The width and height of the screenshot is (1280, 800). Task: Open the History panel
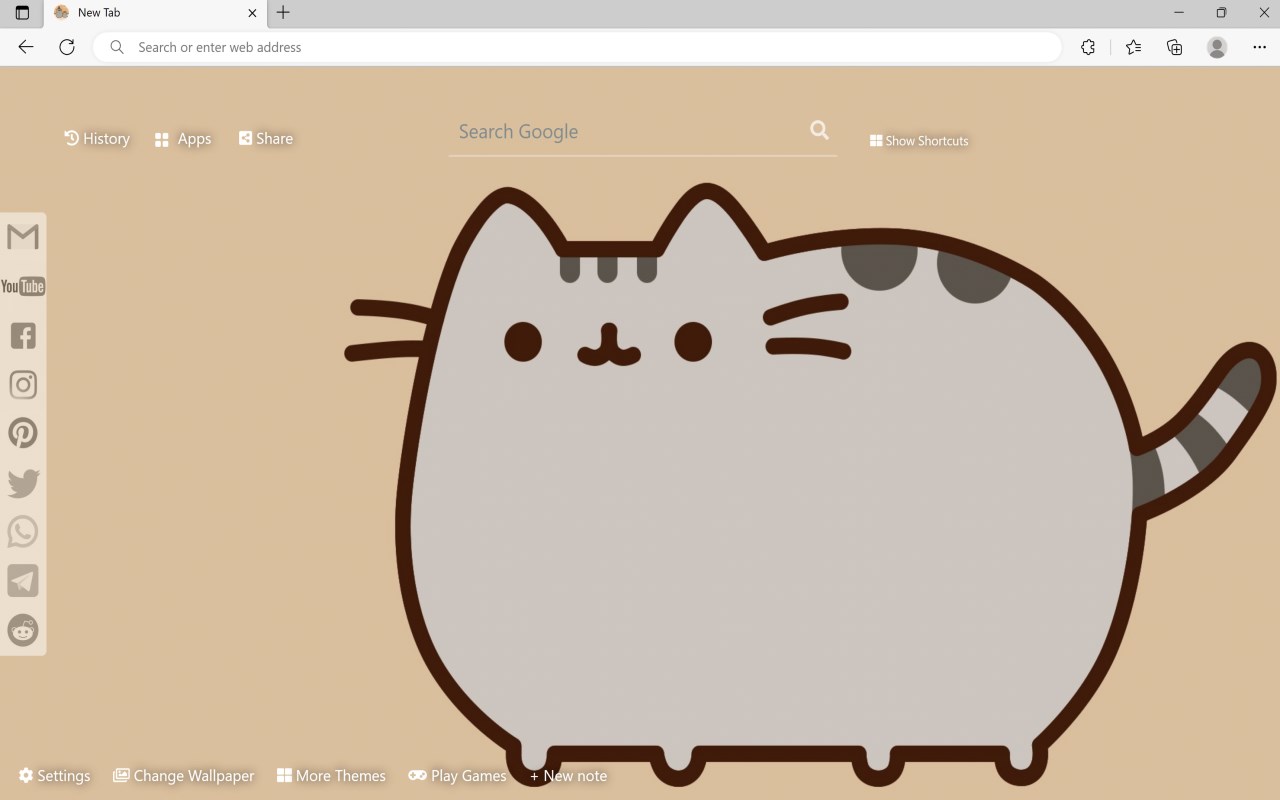[97, 138]
